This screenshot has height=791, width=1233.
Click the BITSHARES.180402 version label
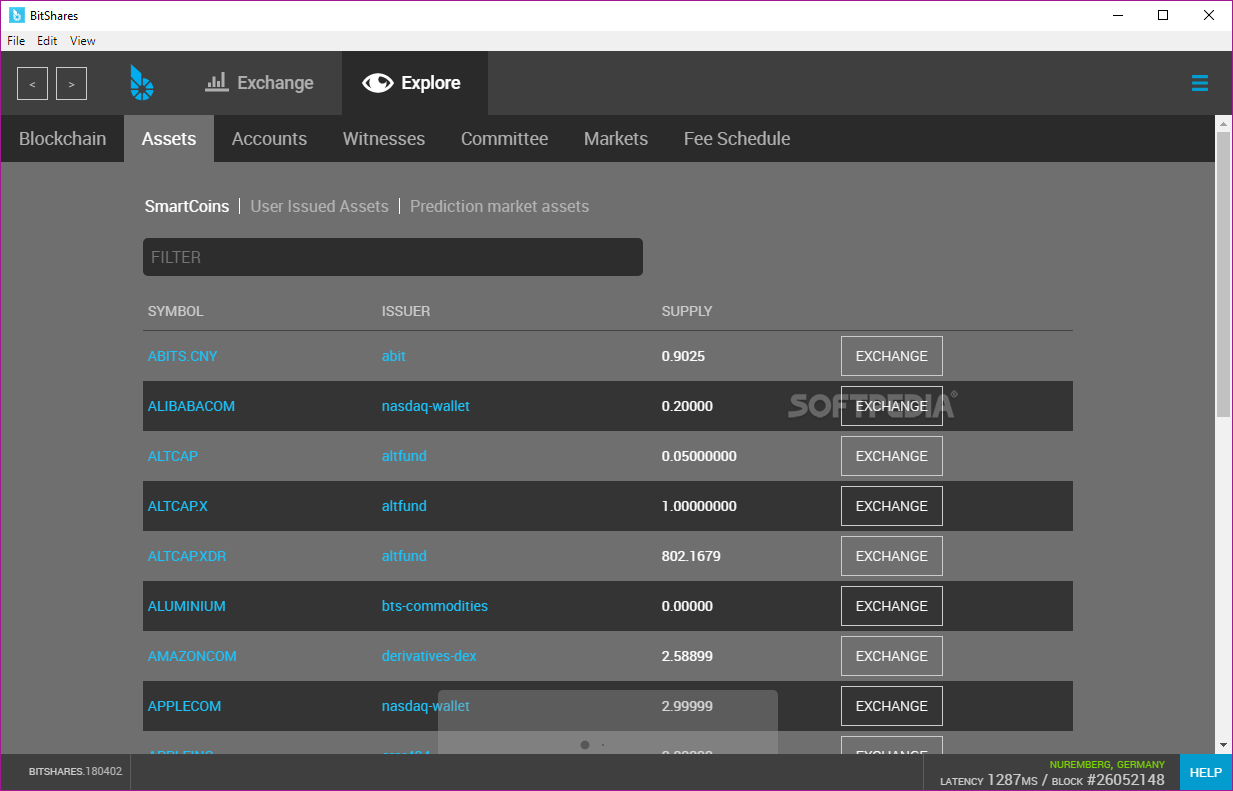coord(75,772)
